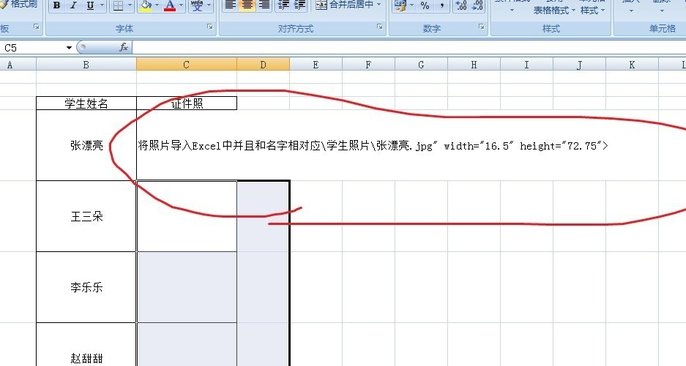Select the cell containing 王三朵
Image resolution: width=686 pixels, height=366 pixels.
point(86,216)
